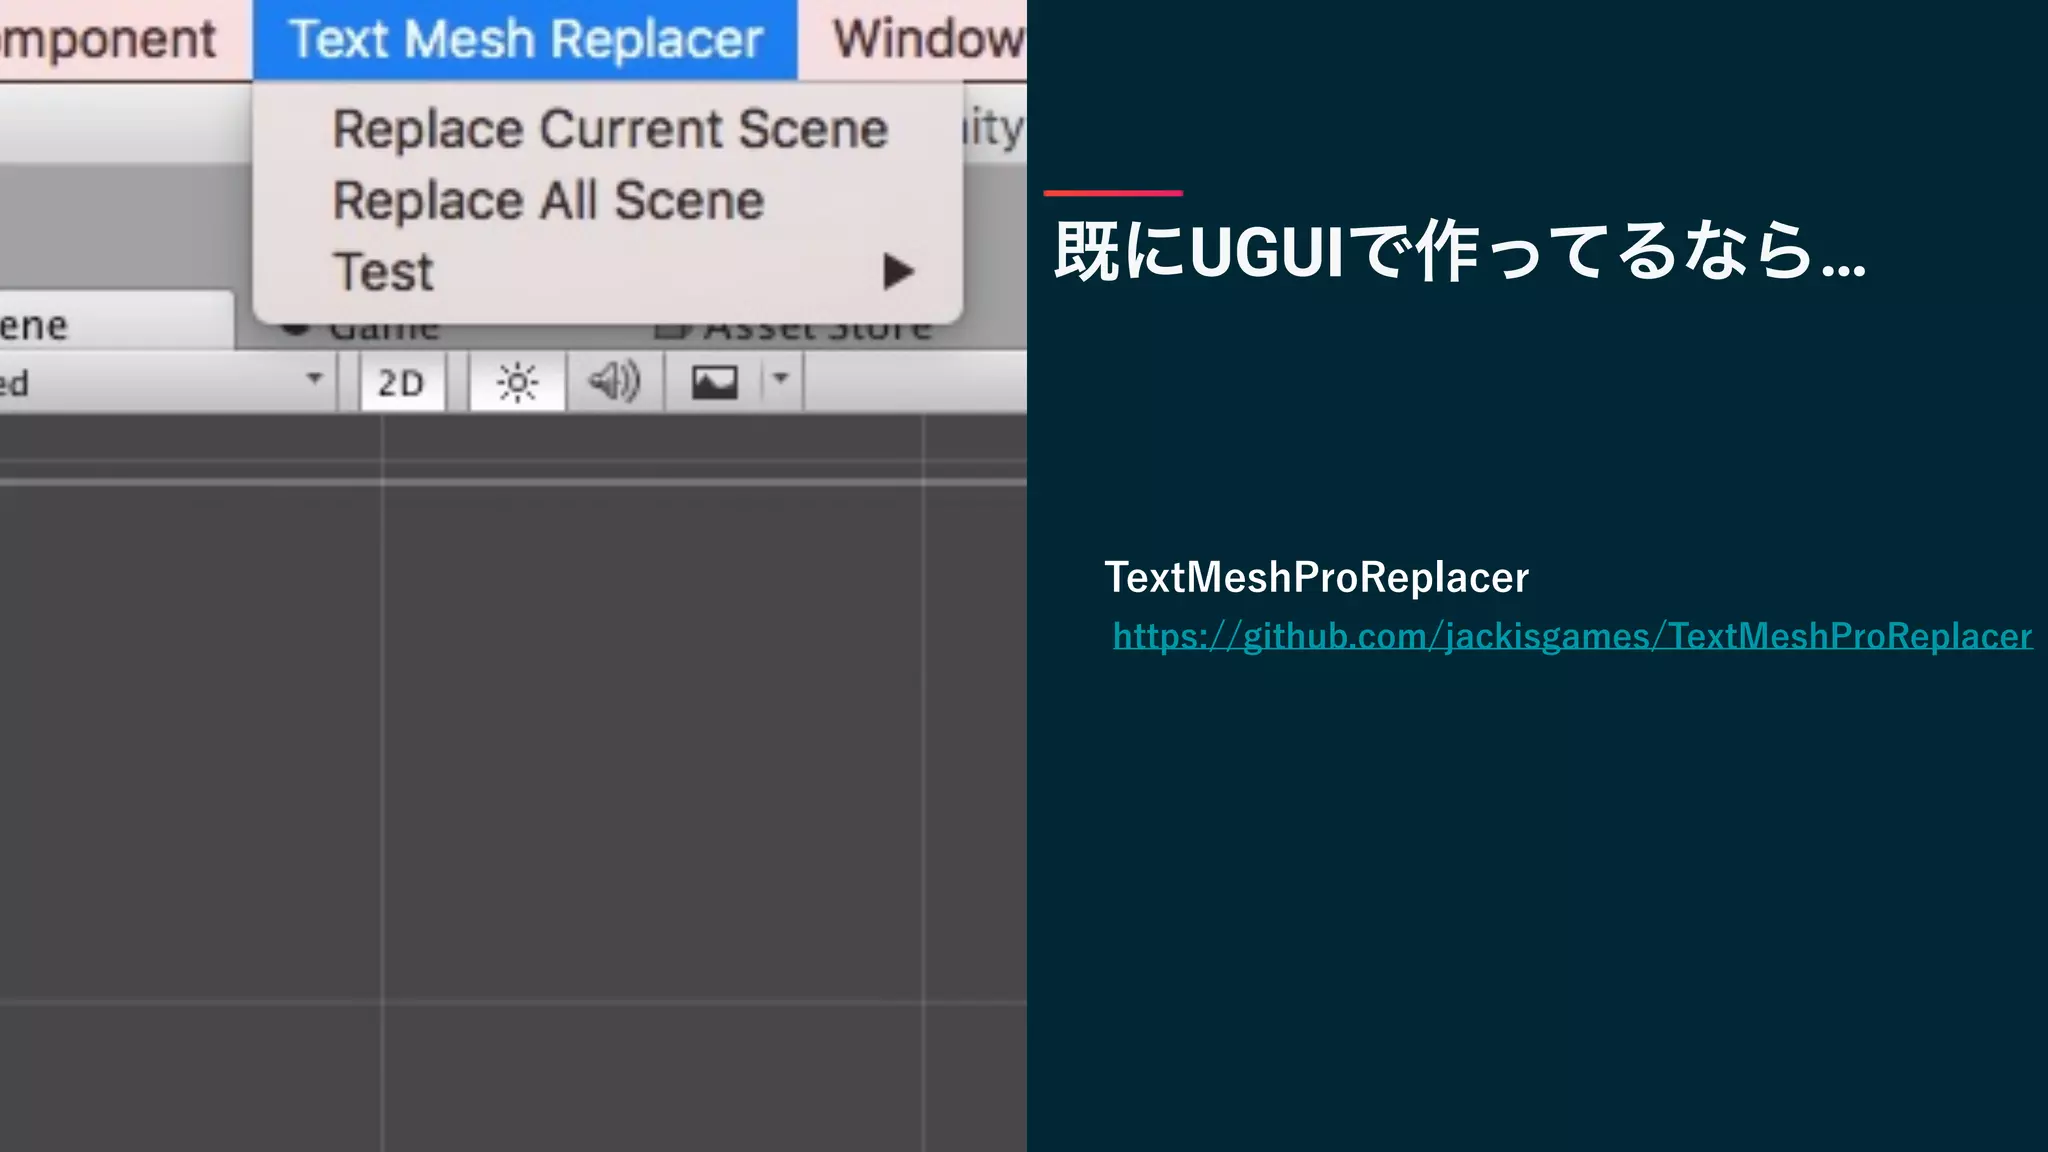Viewport: 2048px width, 1152px height.
Task: Toggle 2D view mode
Action: point(402,383)
